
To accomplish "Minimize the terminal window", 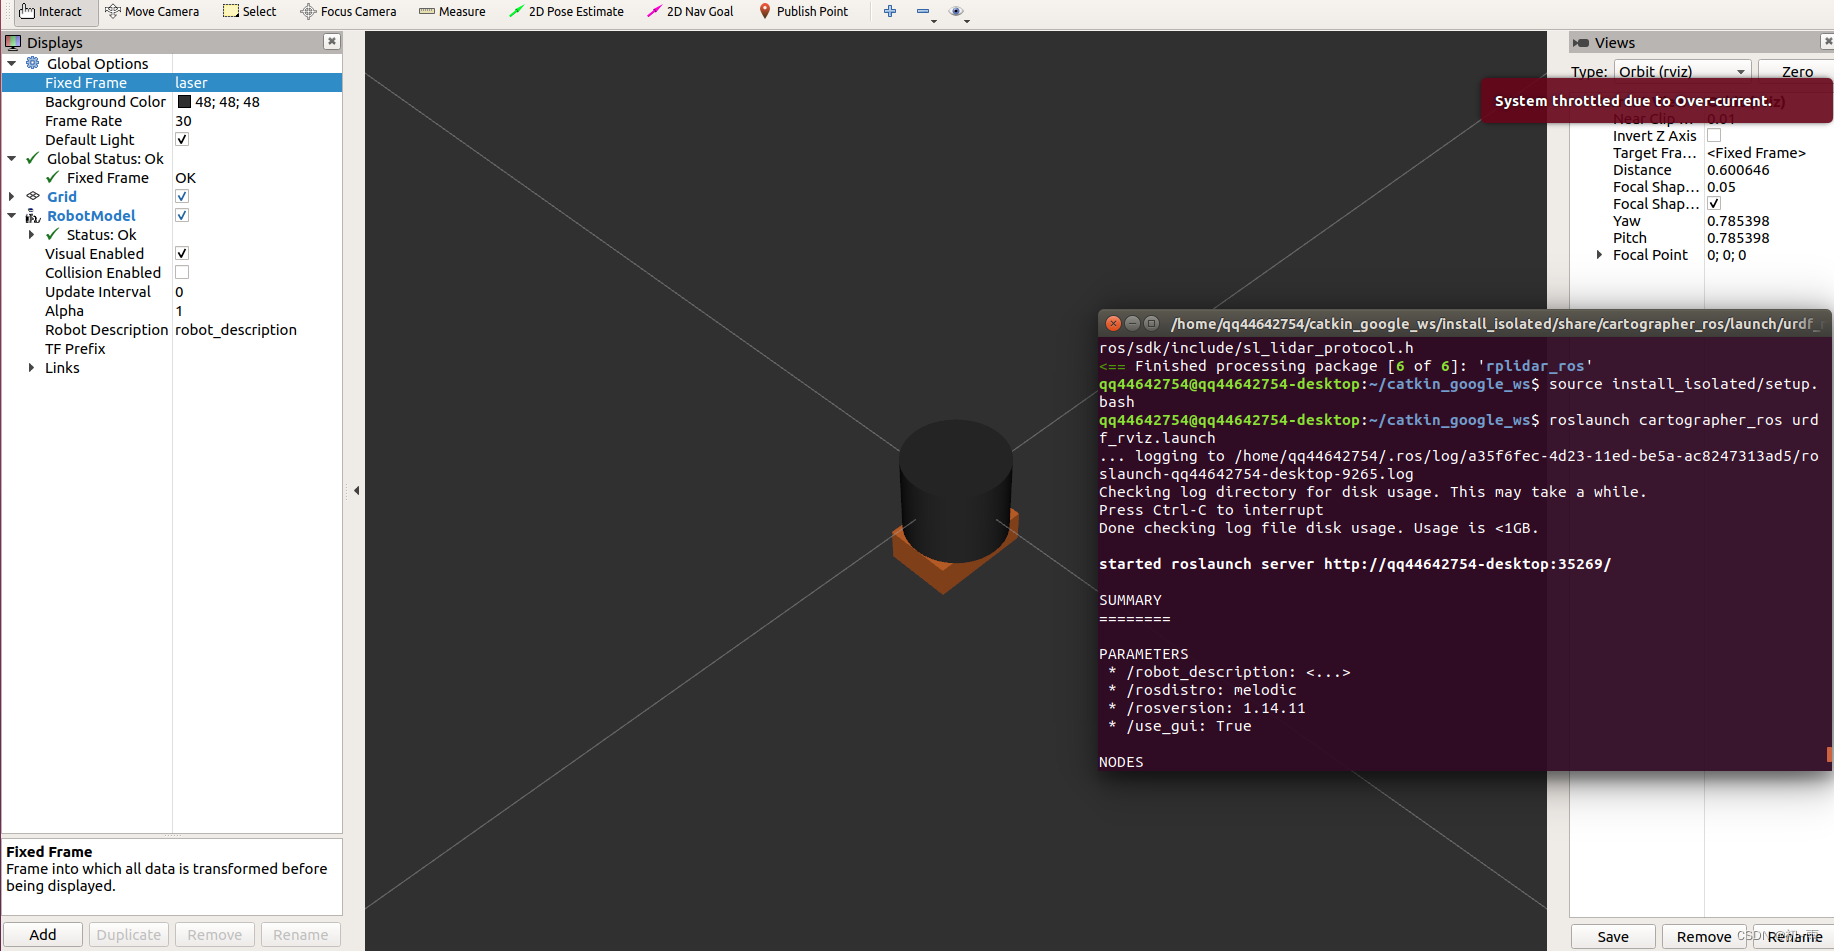I will [x=1132, y=323].
